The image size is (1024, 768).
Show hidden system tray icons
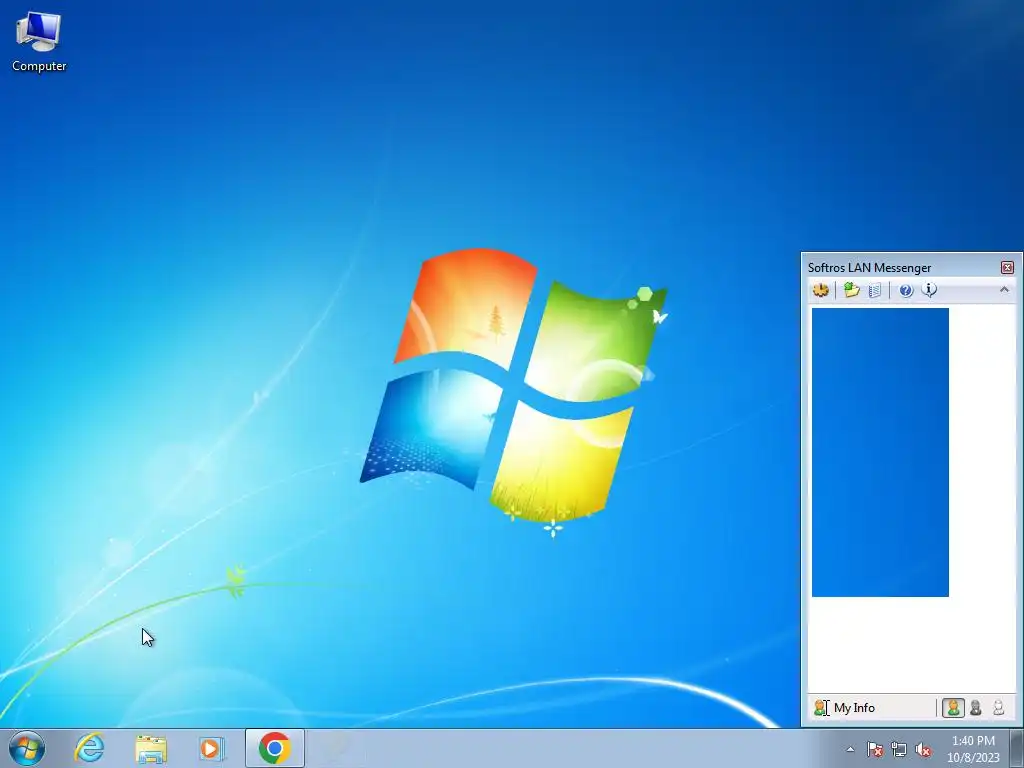point(850,749)
